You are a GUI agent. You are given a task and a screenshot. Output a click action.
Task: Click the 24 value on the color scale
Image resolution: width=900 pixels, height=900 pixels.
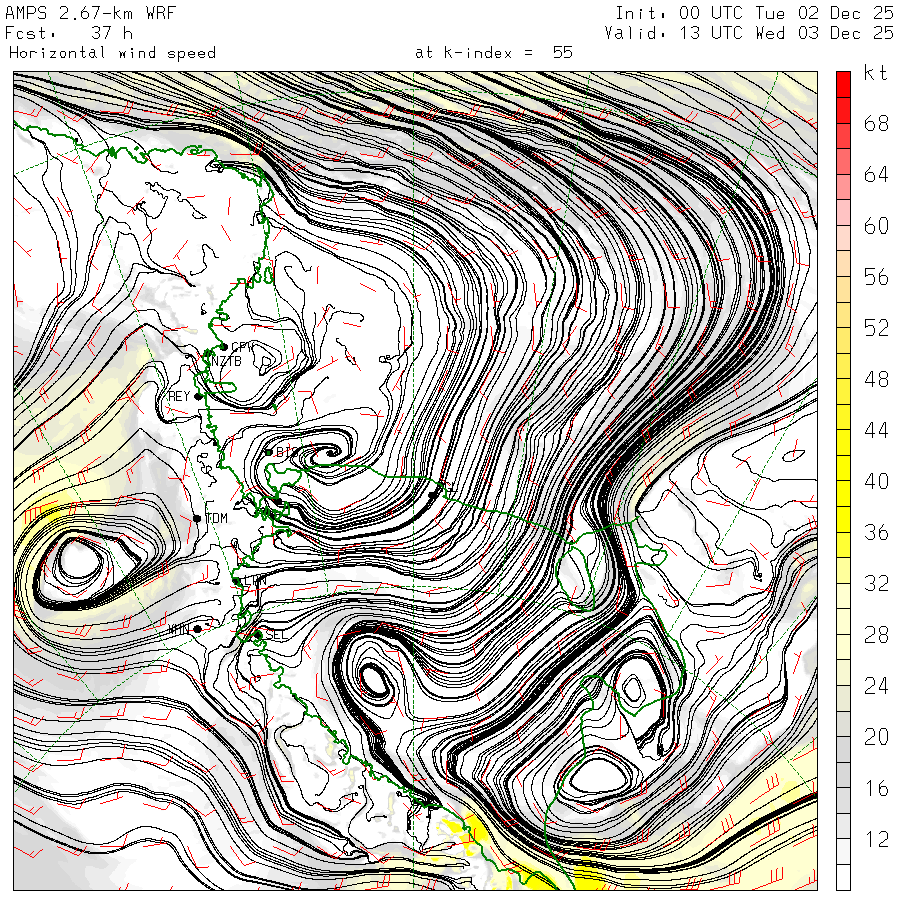pos(876,685)
